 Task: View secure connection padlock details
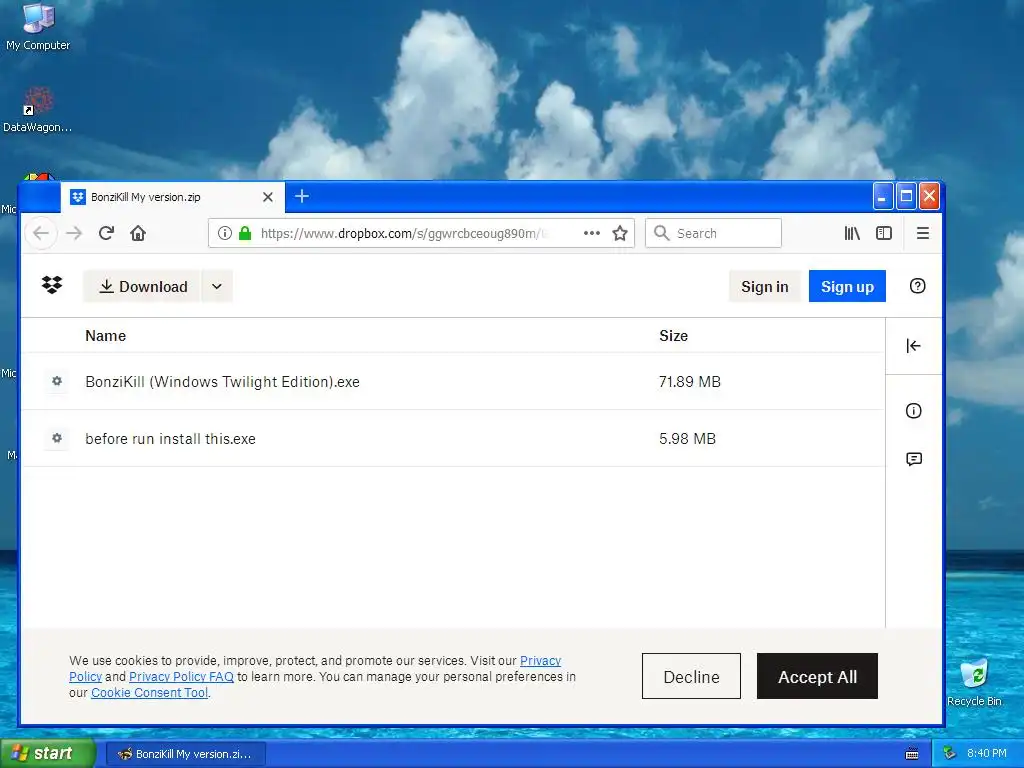tap(245, 233)
